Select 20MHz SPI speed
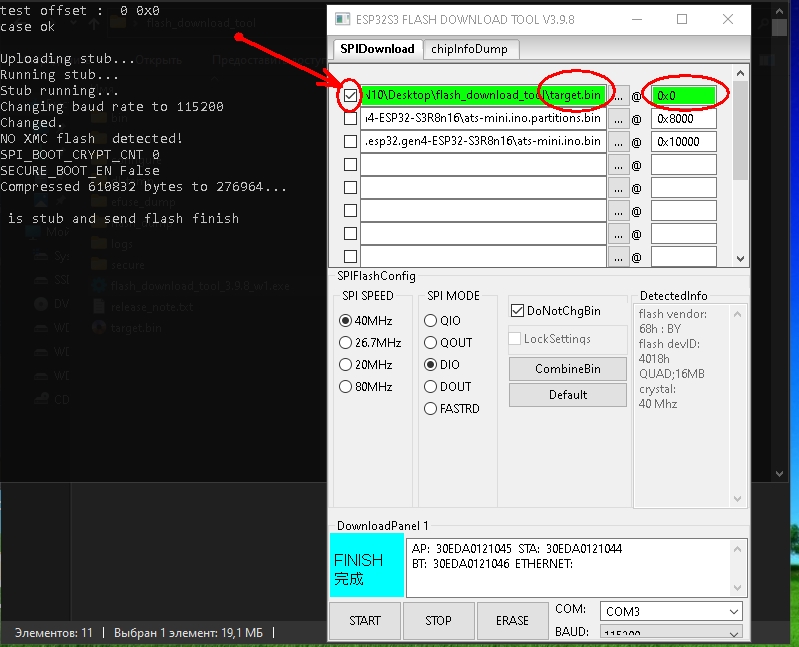This screenshot has width=799, height=647. 366,365
